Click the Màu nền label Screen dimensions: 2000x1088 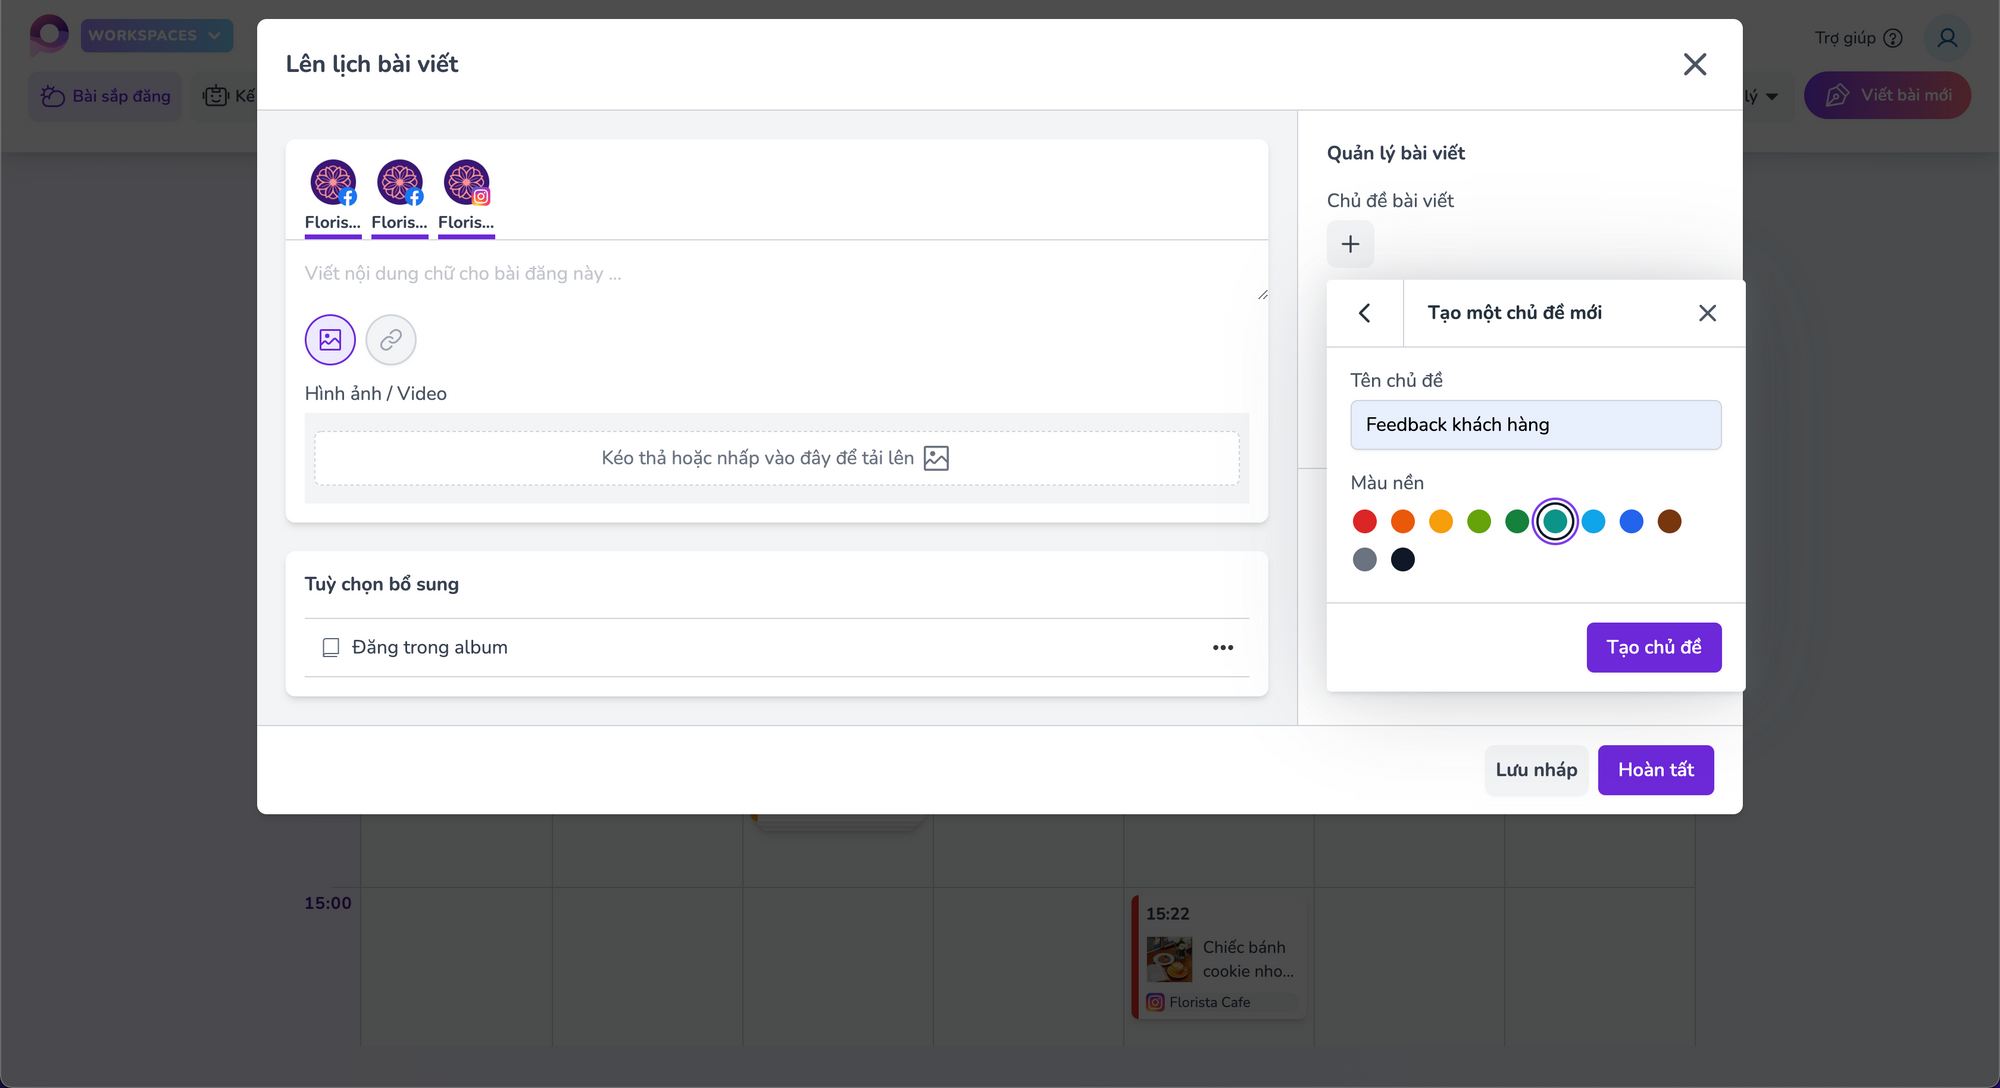tap(1387, 483)
